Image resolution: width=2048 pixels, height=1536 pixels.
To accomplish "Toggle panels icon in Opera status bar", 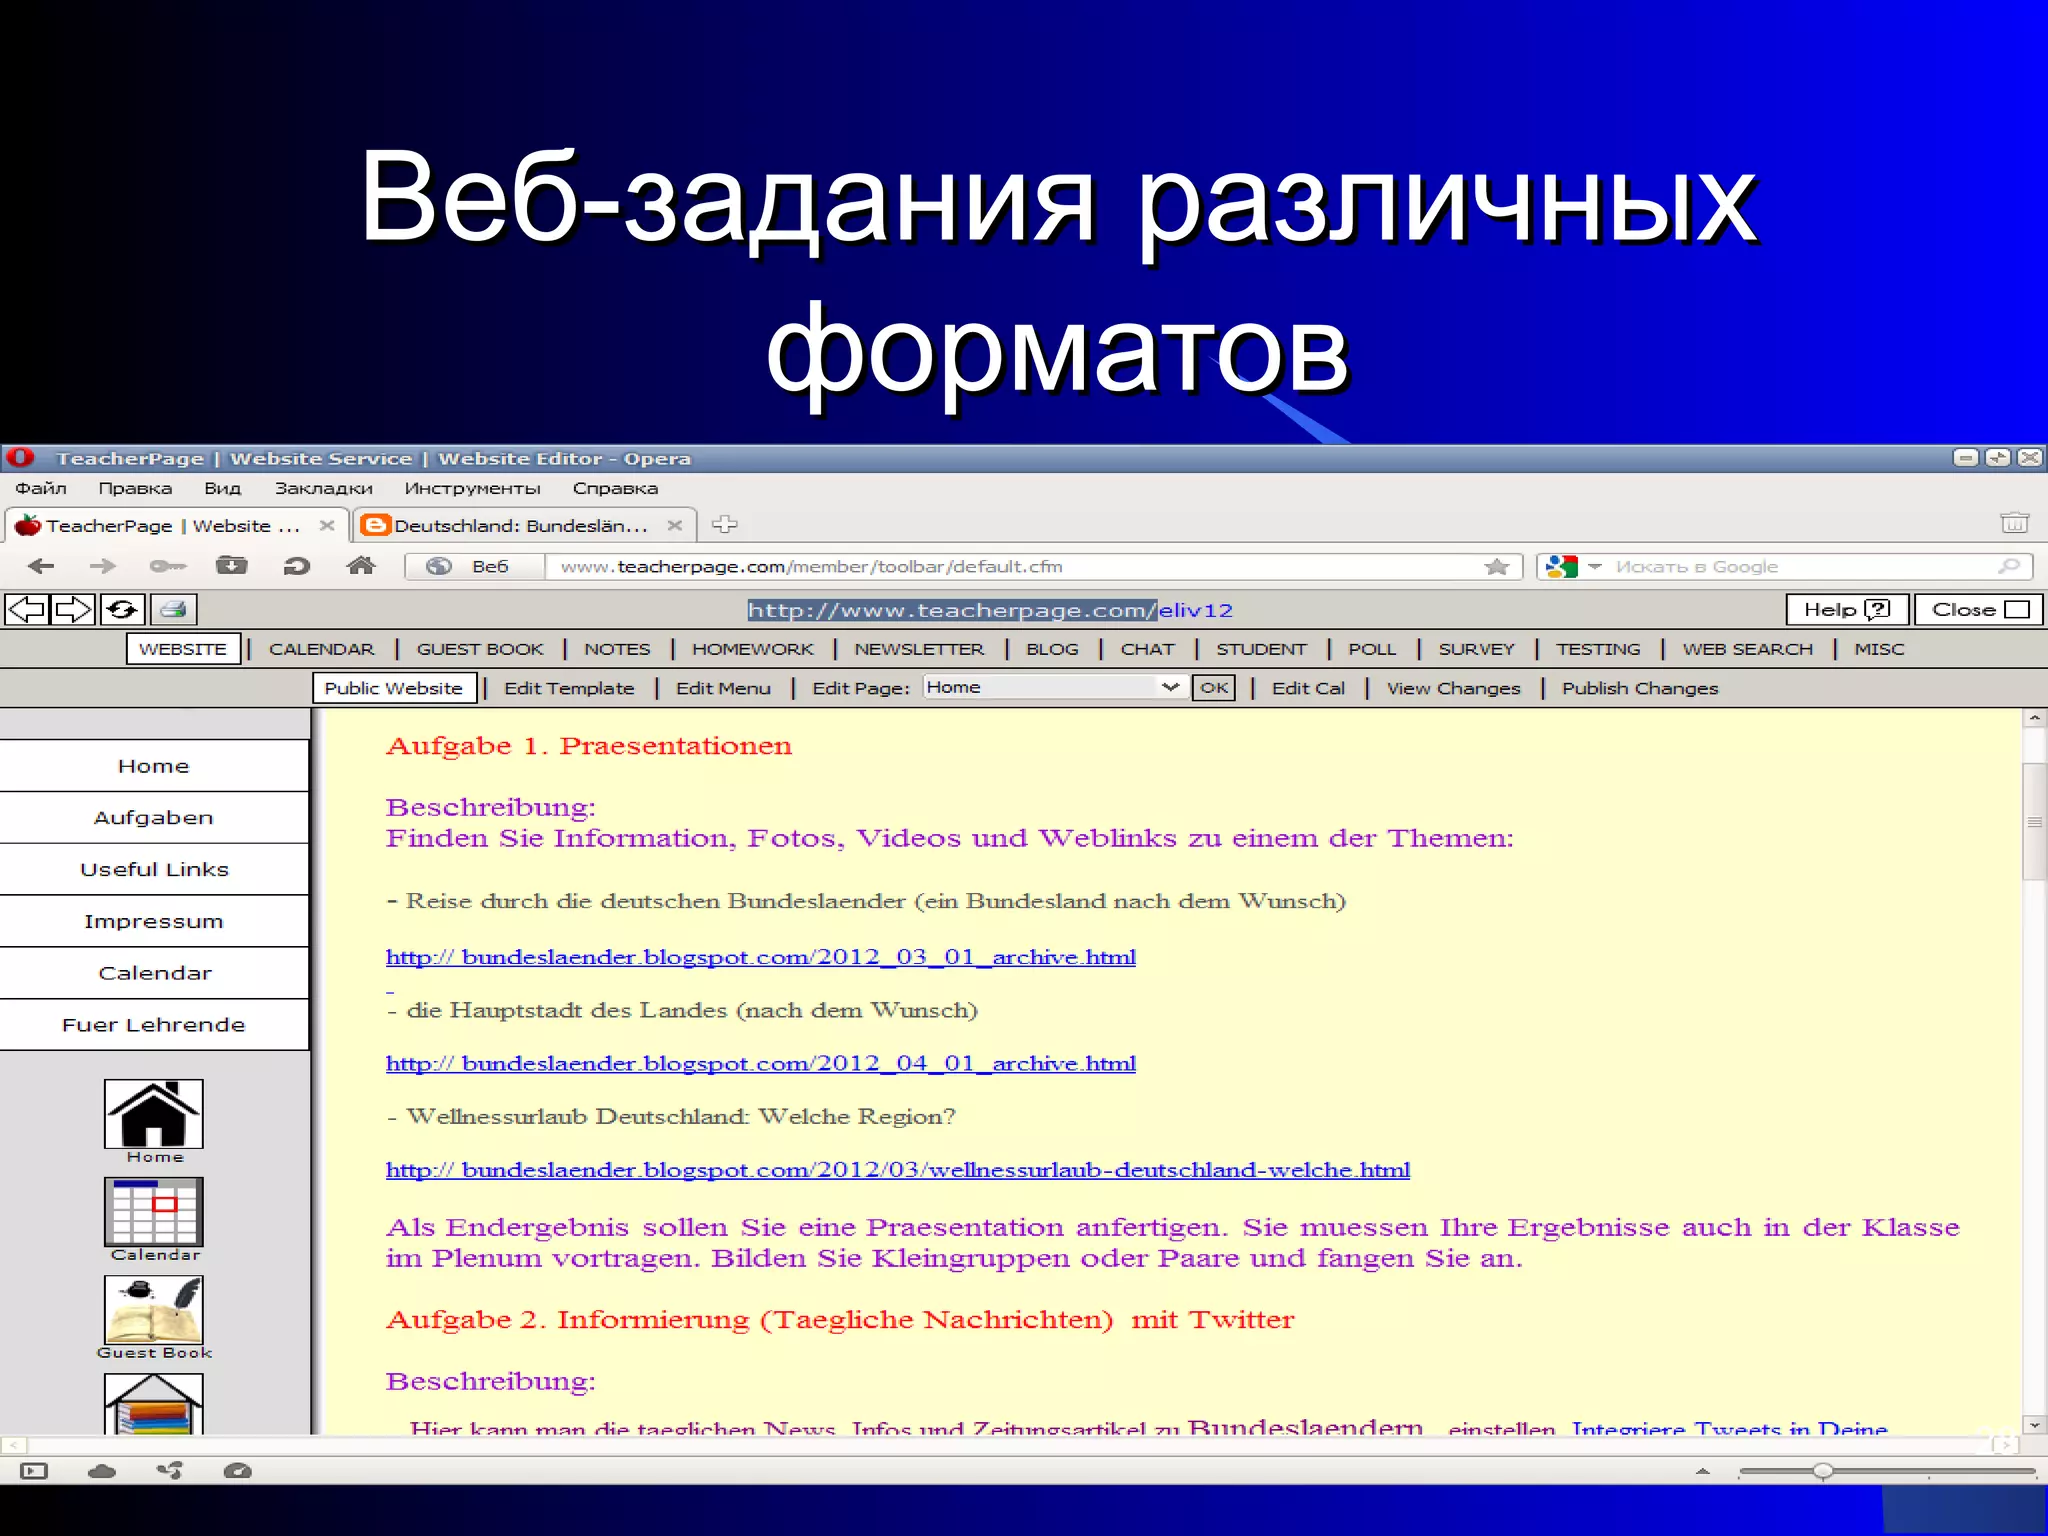I will [x=34, y=1471].
